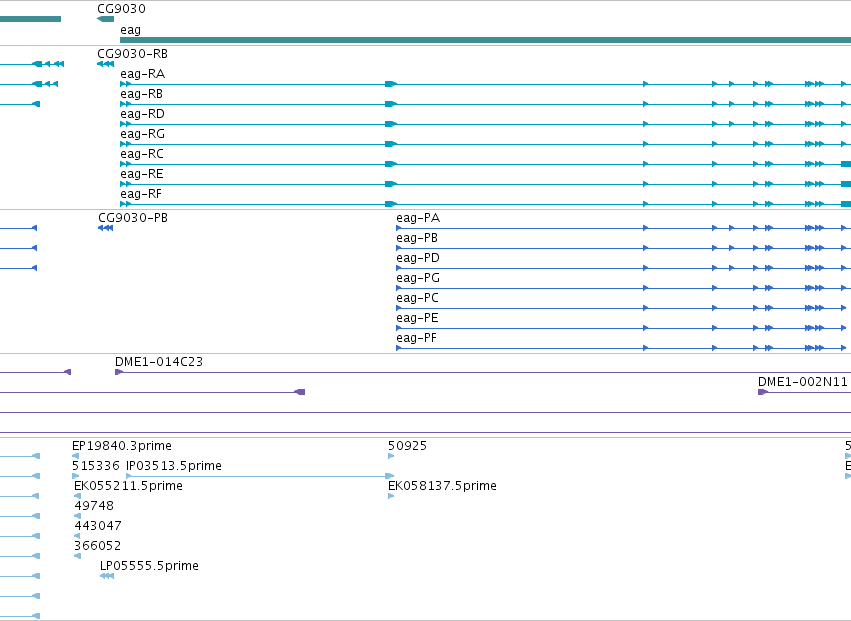Select the IP03513.5prime label
The height and width of the screenshot is (621, 851).
pos(174,466)
